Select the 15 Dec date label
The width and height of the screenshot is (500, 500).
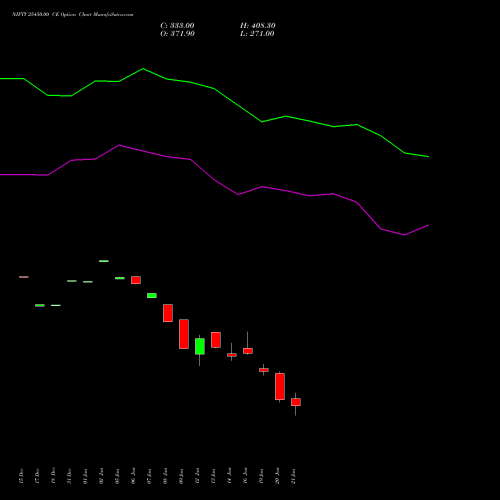tap(21, 476)
